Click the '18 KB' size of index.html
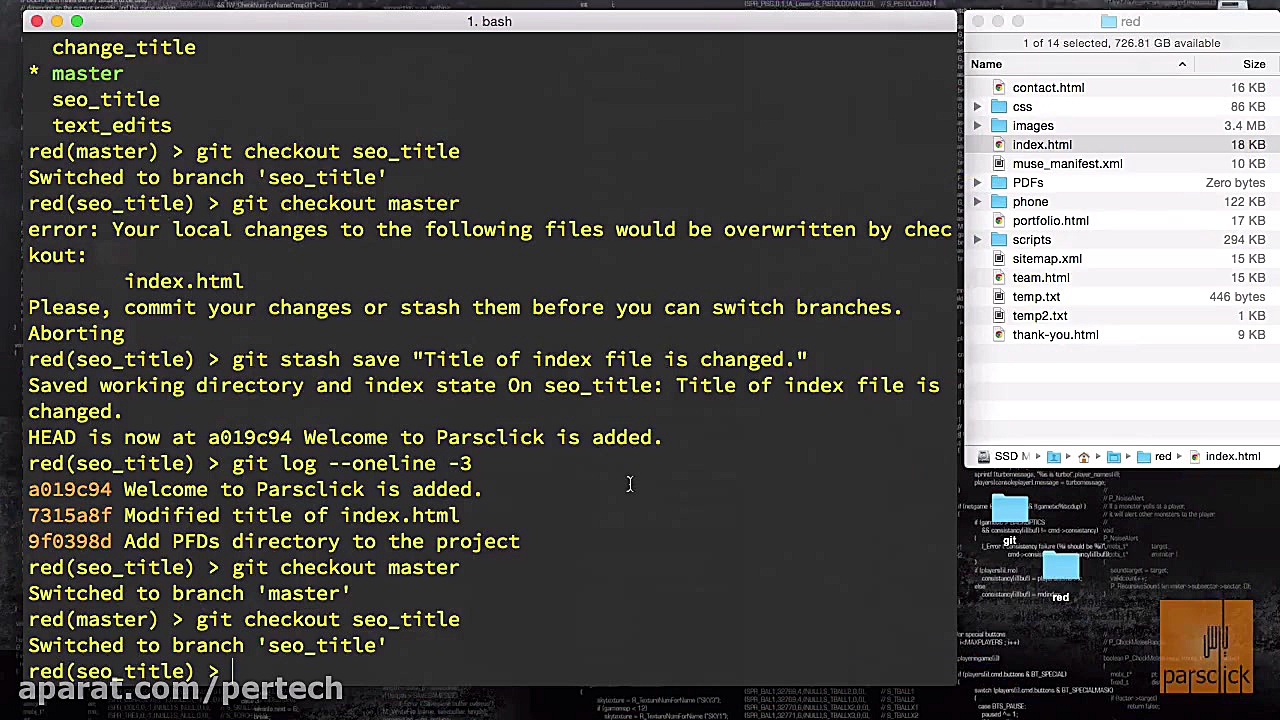 pyautogui.click(x=1248, y=145)
